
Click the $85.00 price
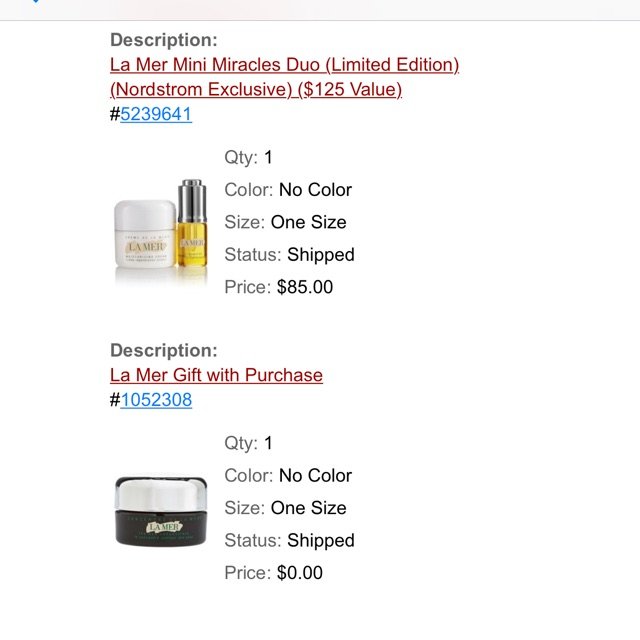305,287
